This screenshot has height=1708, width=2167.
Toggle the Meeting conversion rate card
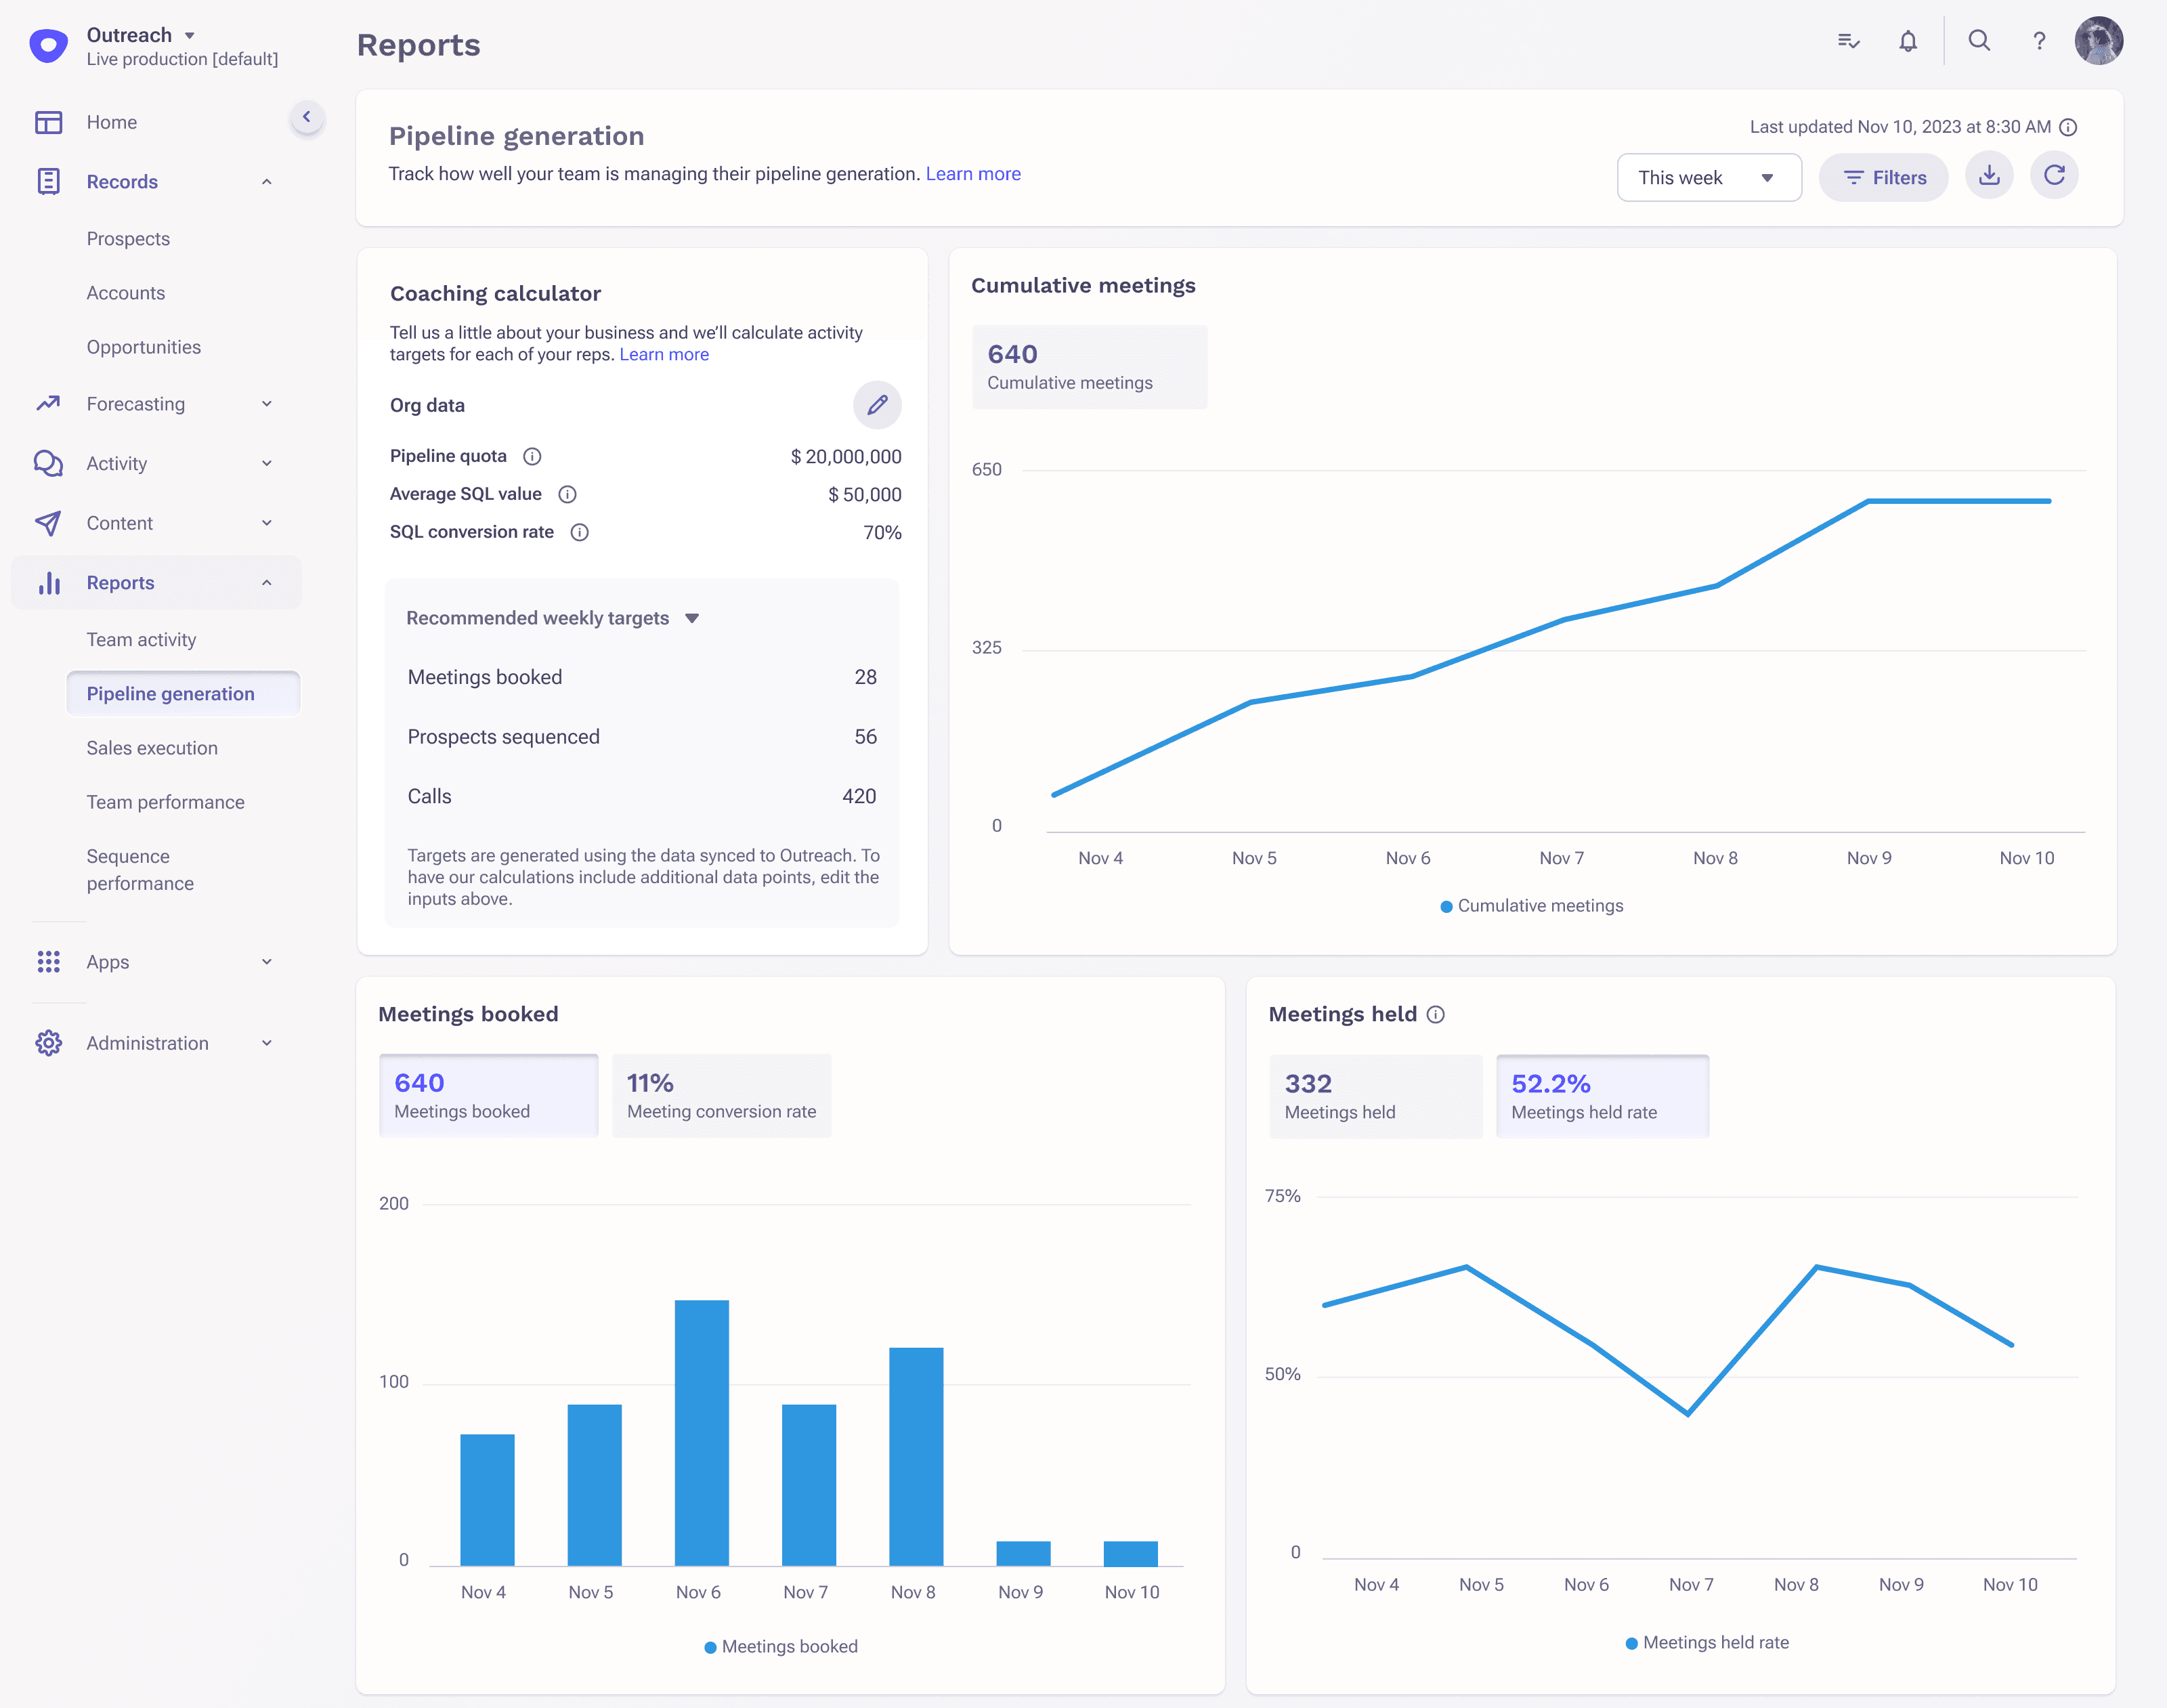(x=721, y=1095)
